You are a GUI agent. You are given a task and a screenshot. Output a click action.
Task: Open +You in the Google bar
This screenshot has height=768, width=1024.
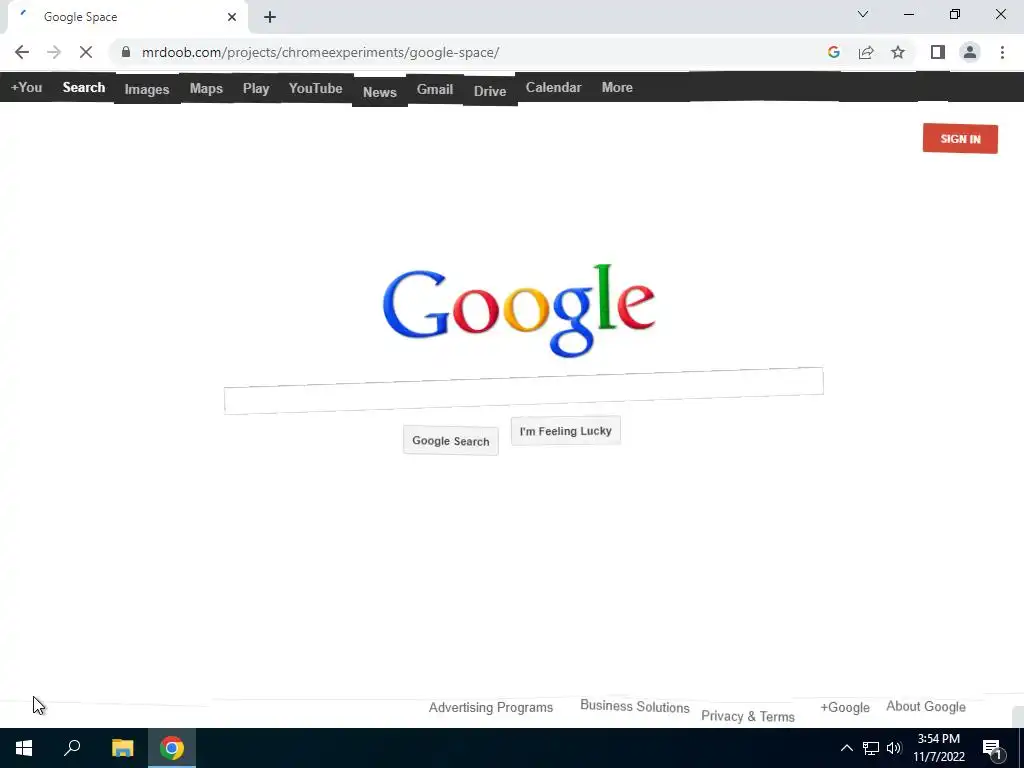pyautogui.click(x=26, y=88)
